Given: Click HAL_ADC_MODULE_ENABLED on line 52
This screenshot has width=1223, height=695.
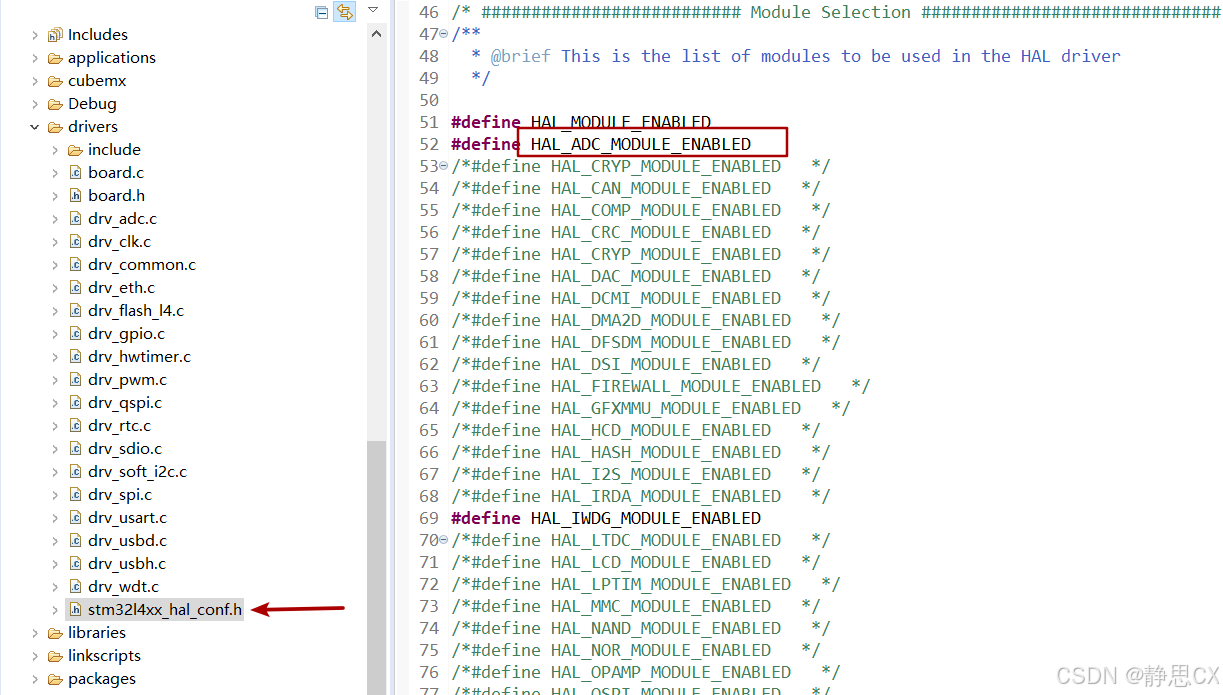Looking at the screenshot, I should 640,144.
